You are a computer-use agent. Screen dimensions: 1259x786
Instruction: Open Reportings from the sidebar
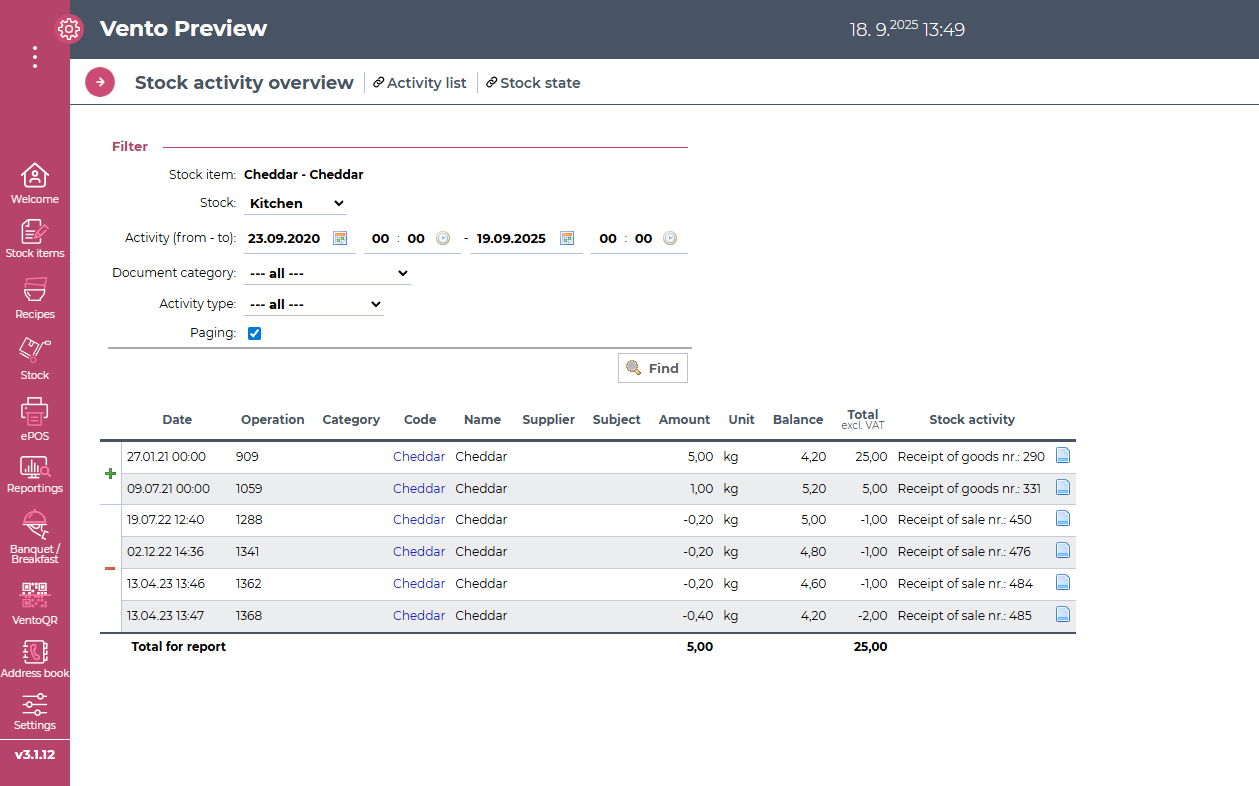[x=34, y=474]
